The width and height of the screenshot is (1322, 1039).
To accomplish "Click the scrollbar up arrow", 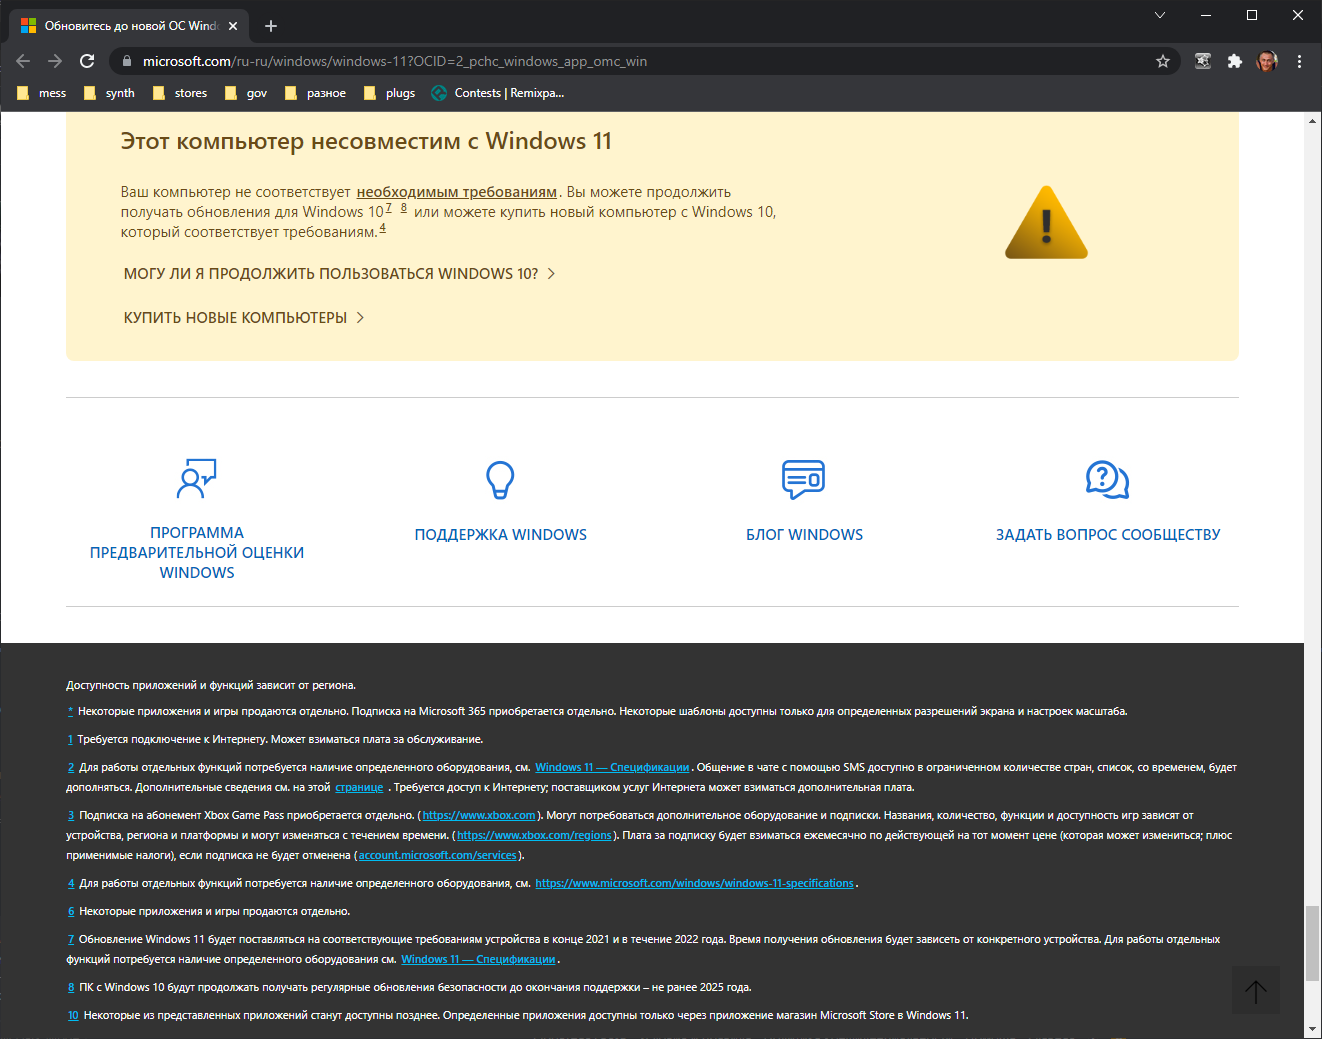I will tap(1312, 121).
